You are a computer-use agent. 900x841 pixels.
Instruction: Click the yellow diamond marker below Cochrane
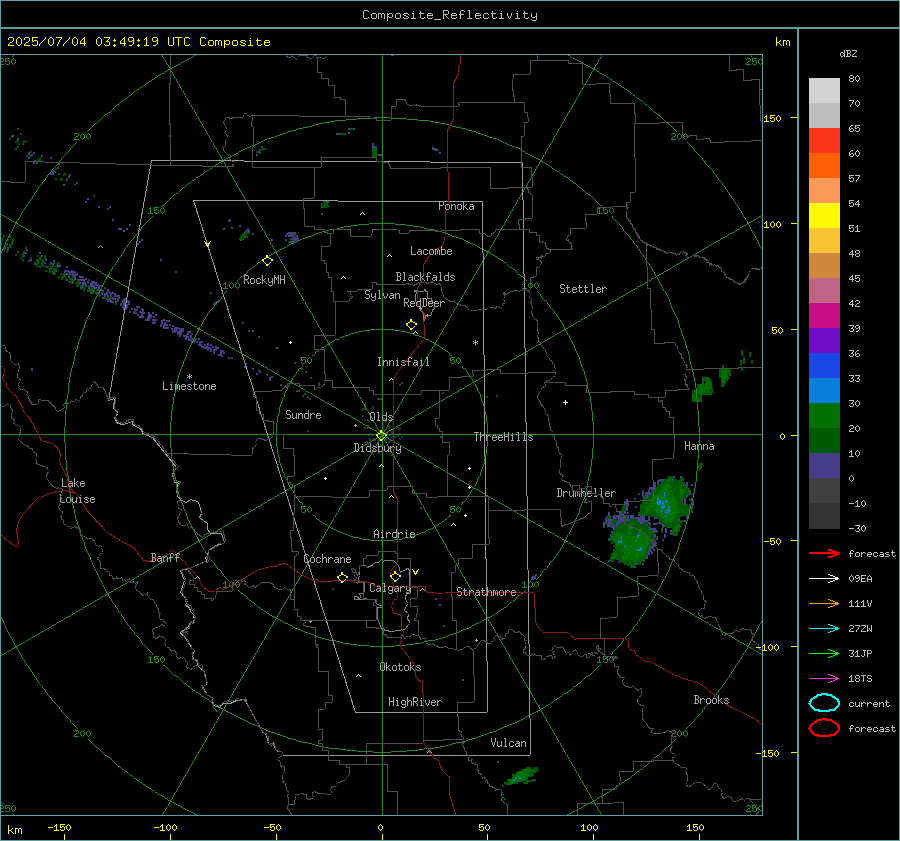(x=343, y=577)
